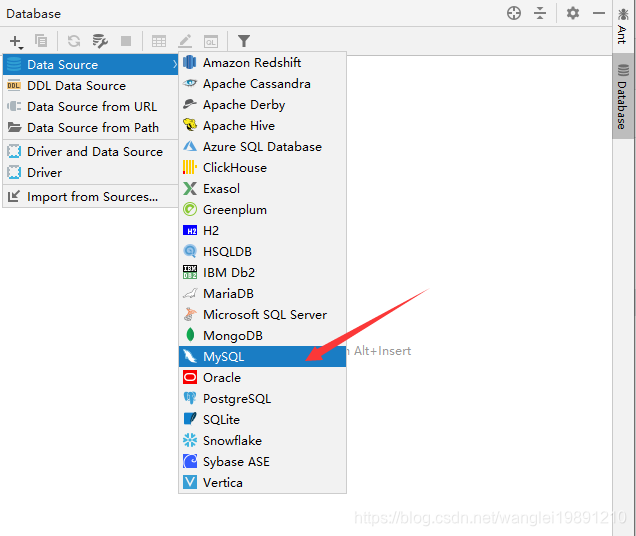Select Exasol data source
Viewport: 636px width, 536px height.
click(x=262, y=189)
